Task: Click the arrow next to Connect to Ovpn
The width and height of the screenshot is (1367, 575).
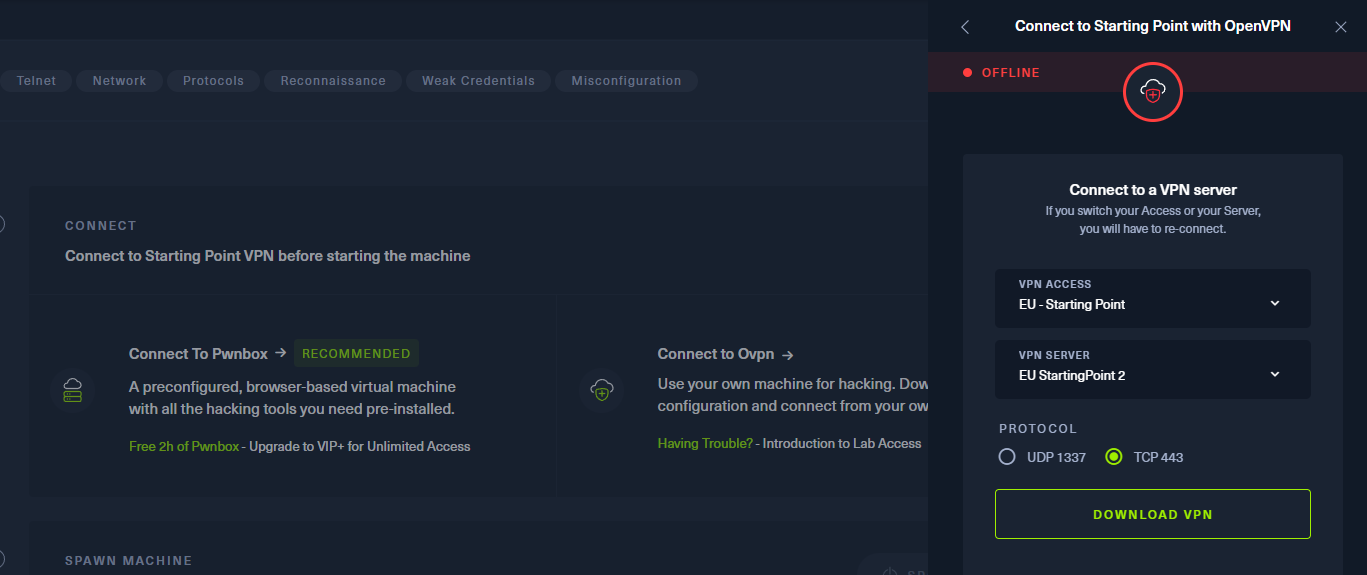Action: (788, 354)
